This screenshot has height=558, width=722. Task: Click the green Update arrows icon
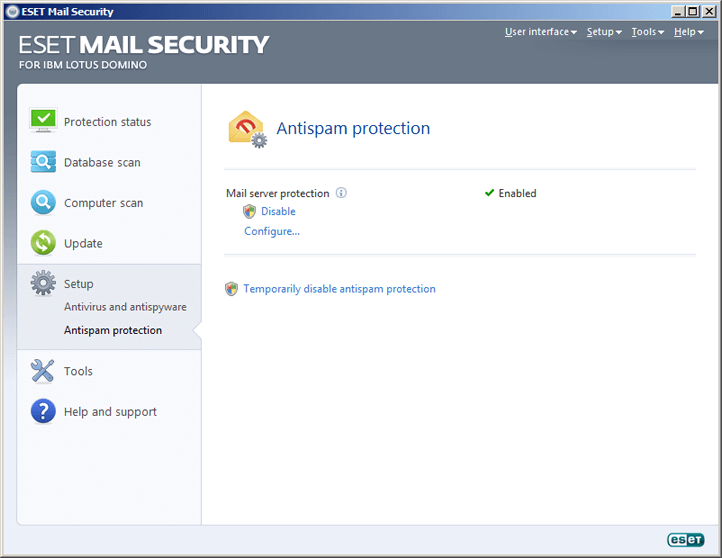tap(43, 243)
